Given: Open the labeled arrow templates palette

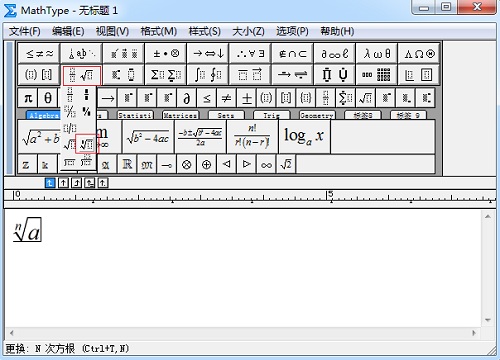Looking at the screenshot, I should tap(292, 75).
